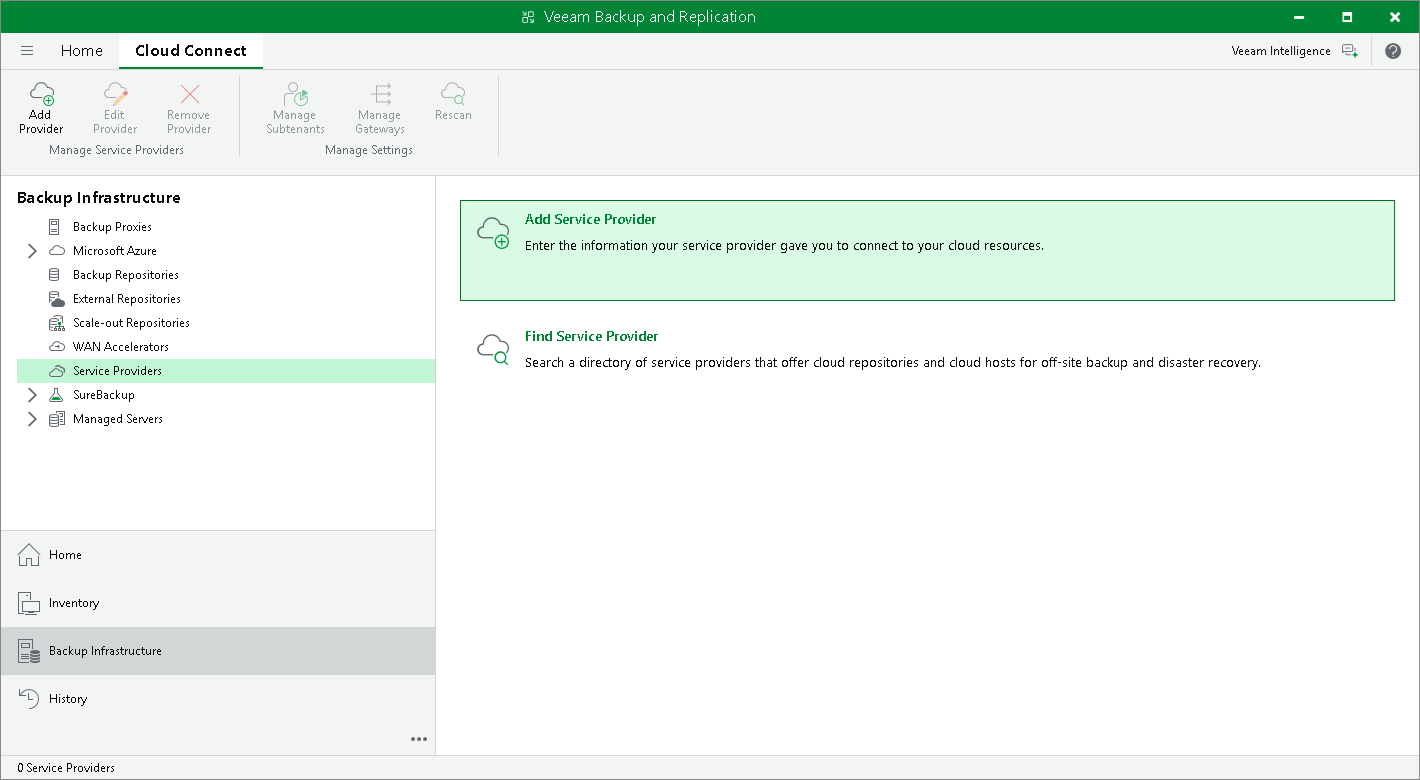This screenshot has height=780, width=1420.
Task: Close the Veeam Backup and Replication window
Action: coord(1395,17)
